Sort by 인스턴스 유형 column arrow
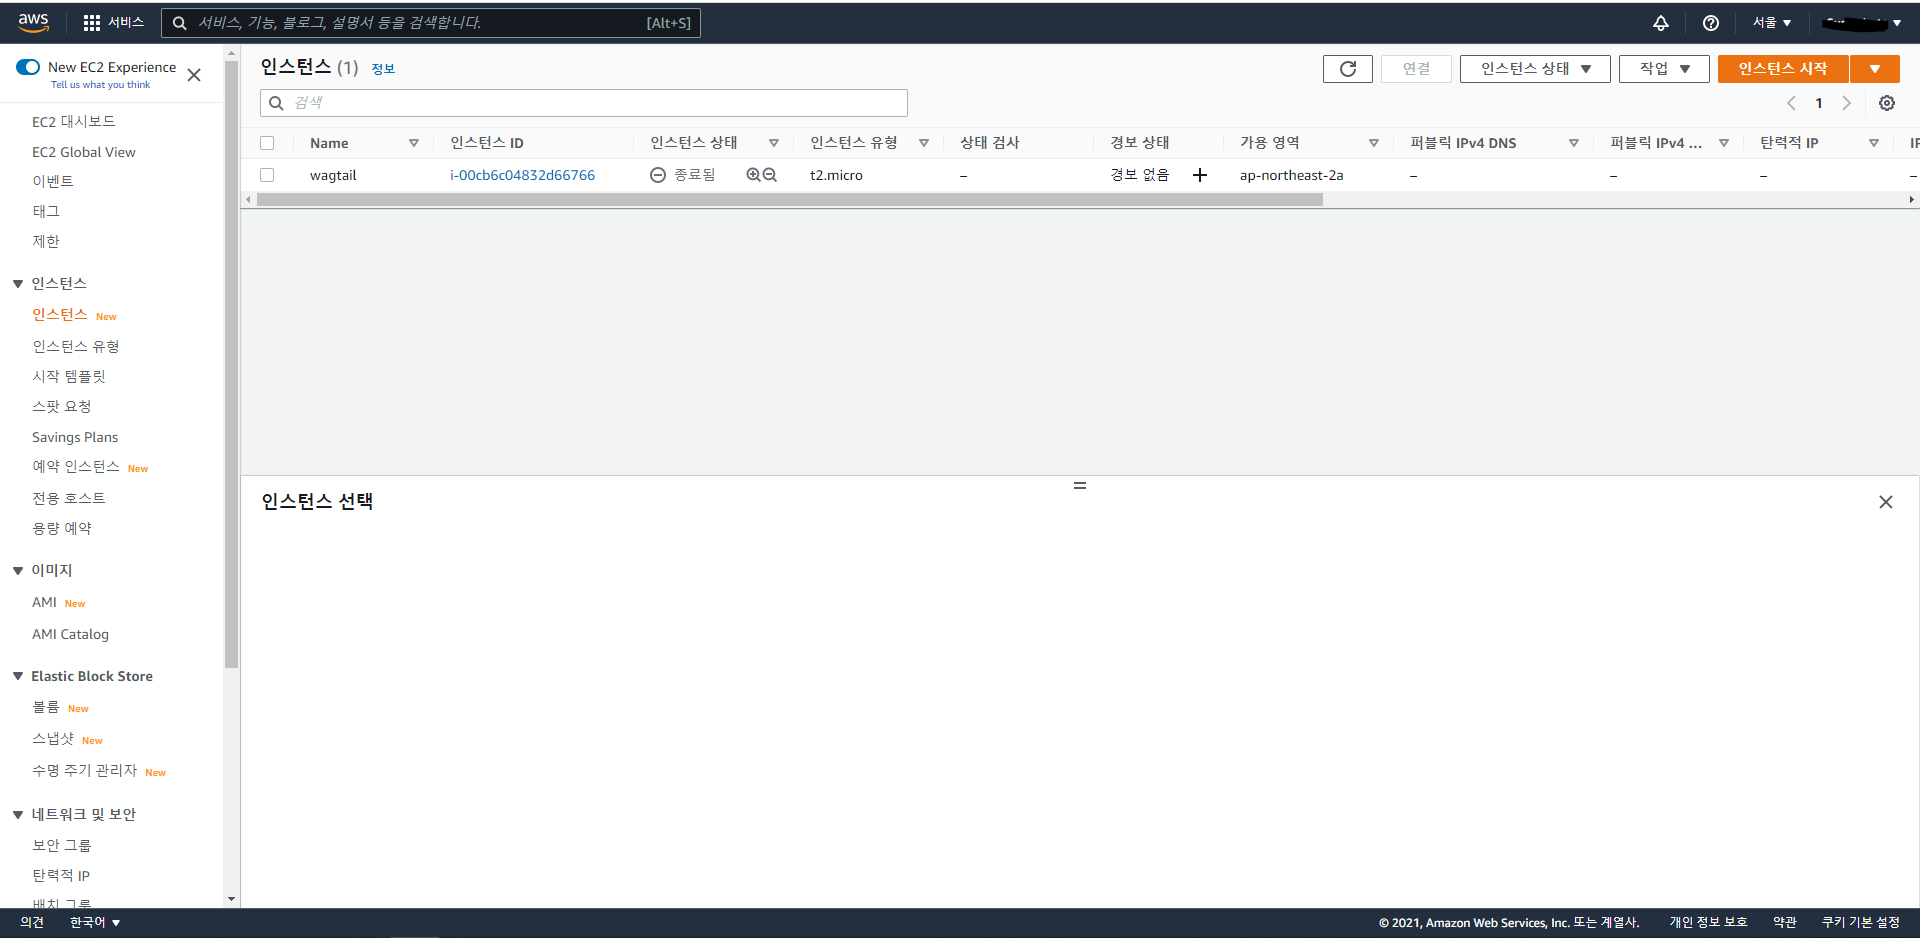1920x938 pixels. 924,143
